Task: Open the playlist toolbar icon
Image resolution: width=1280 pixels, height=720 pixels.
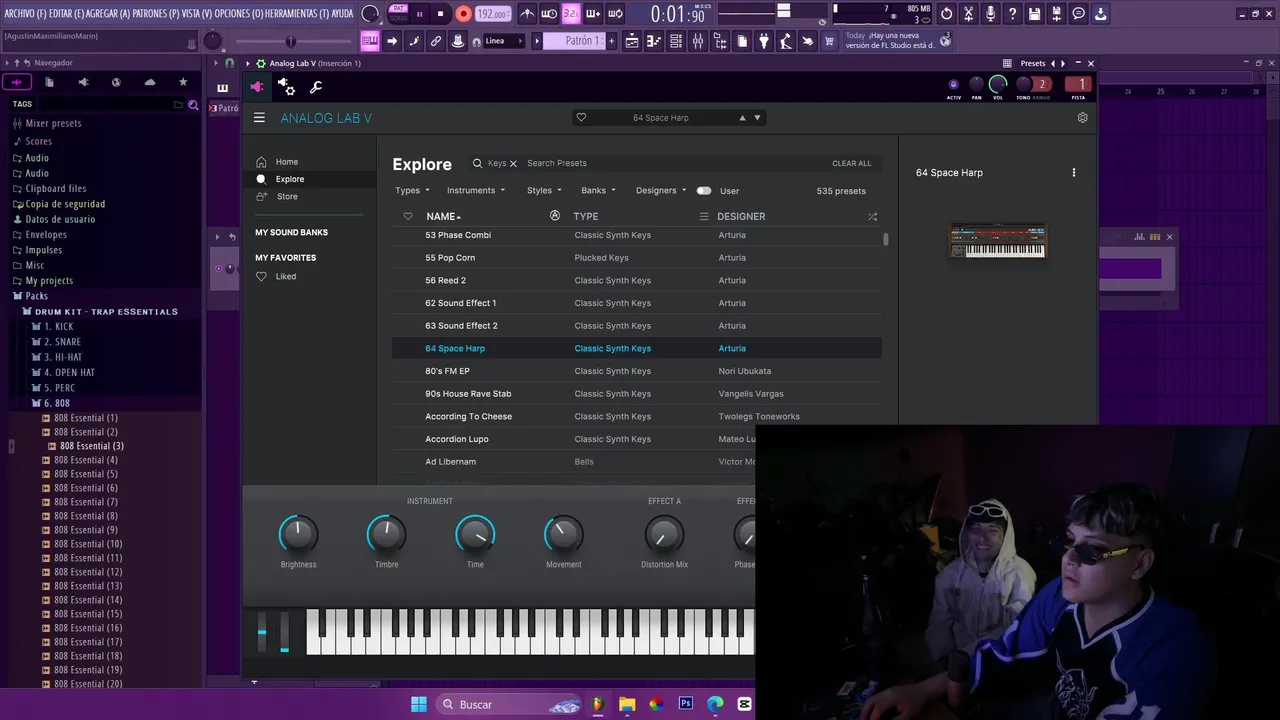Action: 631,41
